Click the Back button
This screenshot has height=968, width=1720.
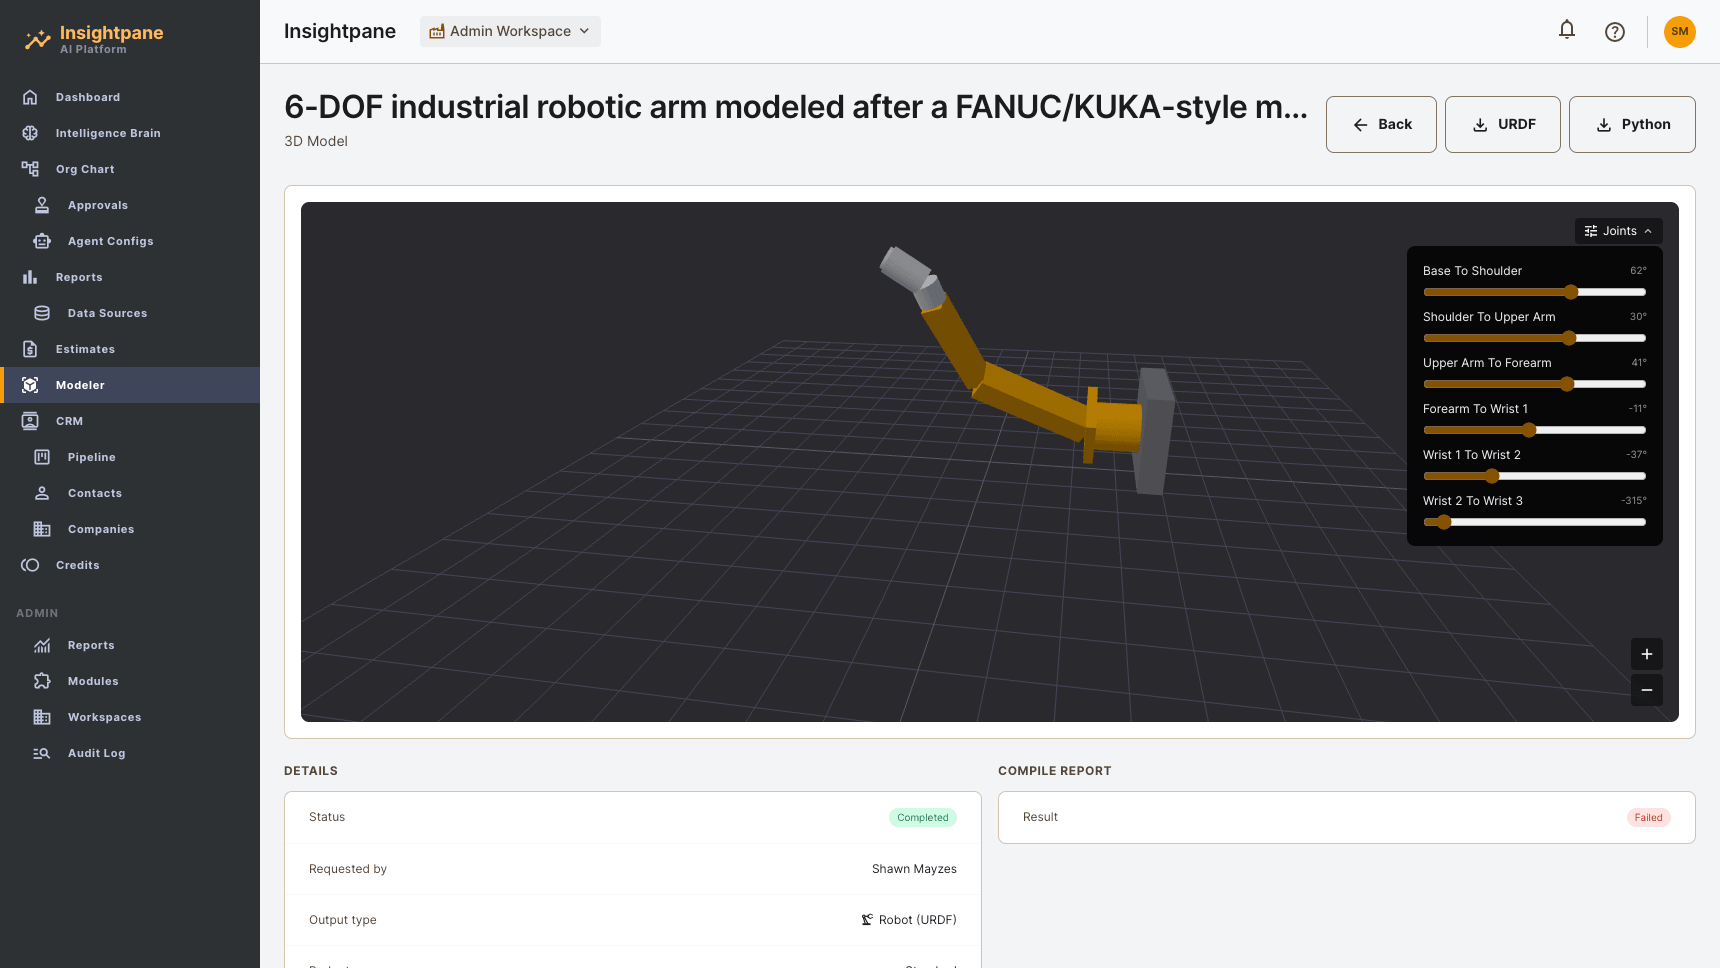click(x=1381, y=124)
